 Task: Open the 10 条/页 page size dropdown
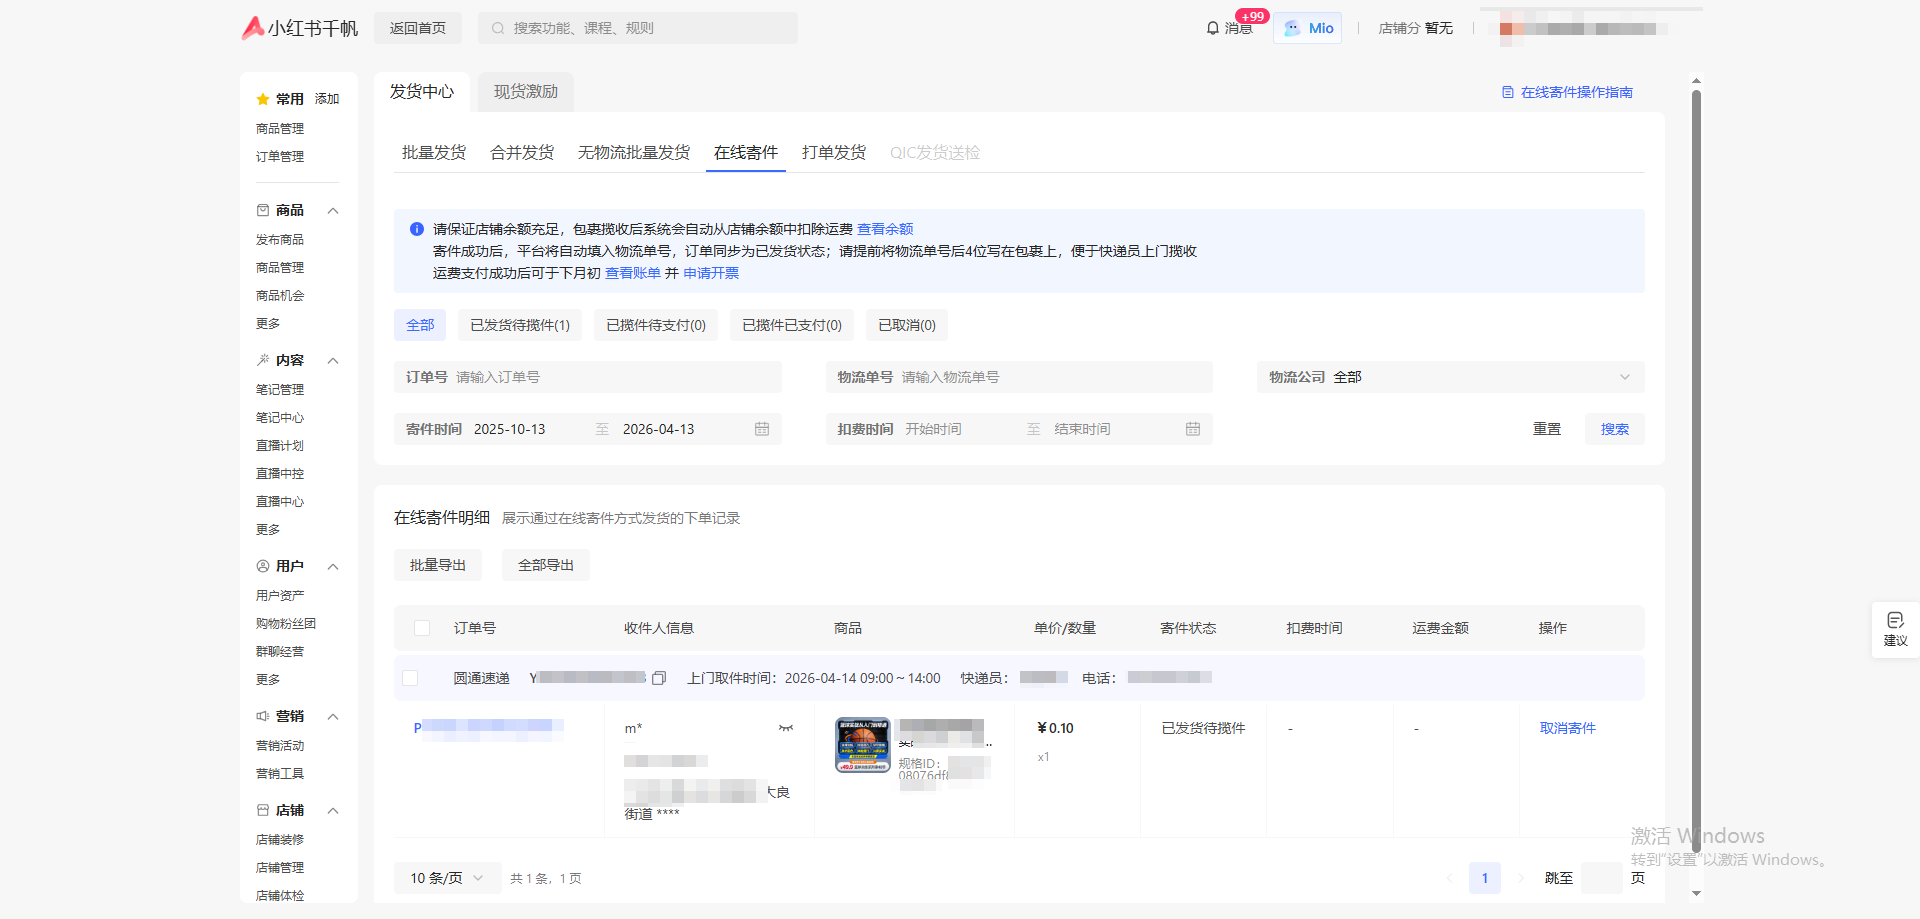point(447,878)
